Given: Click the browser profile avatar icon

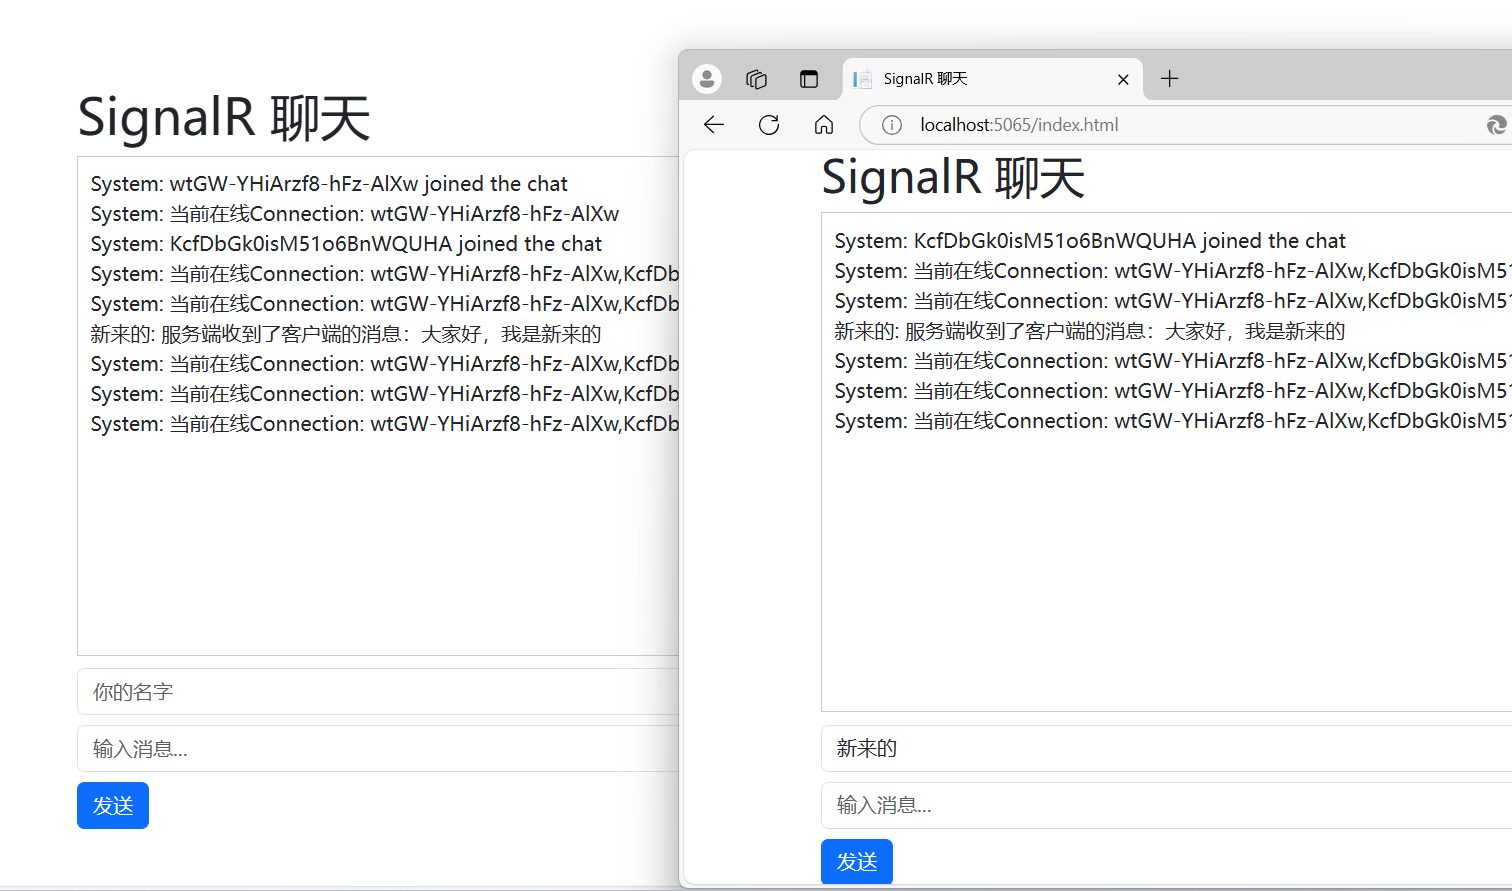Looking at the screenshot, I should click(707, 79).
